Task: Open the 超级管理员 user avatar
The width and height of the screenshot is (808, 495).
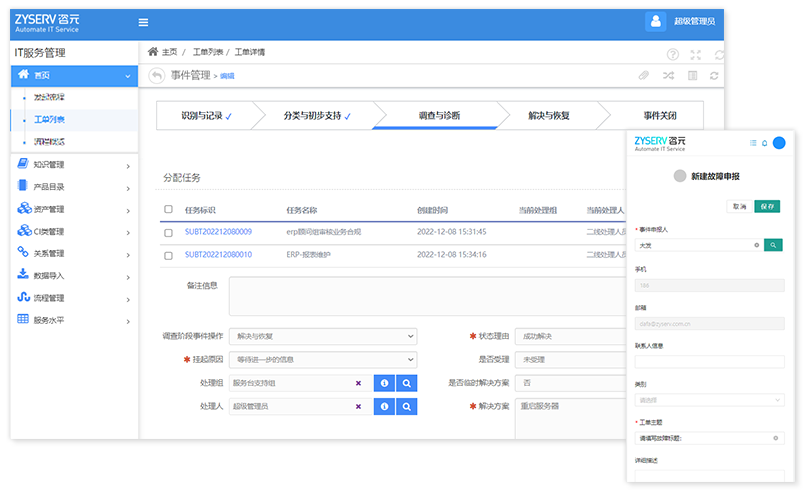Action: pyautogui.click(x=655, y=22)
